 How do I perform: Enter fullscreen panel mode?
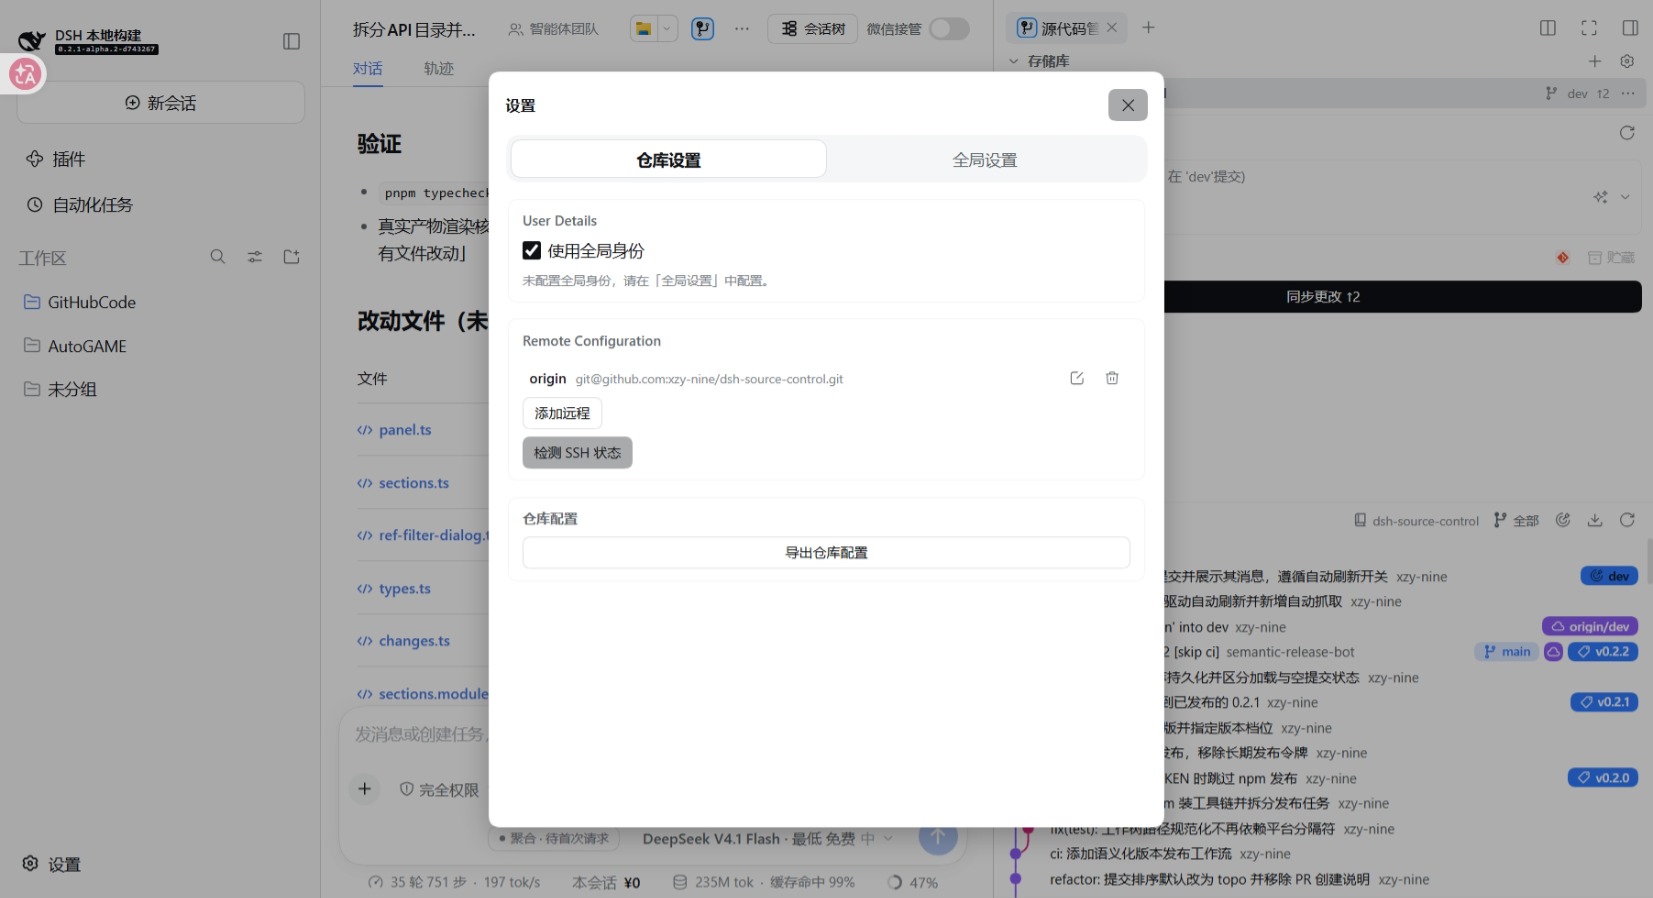pos(1589,28)
